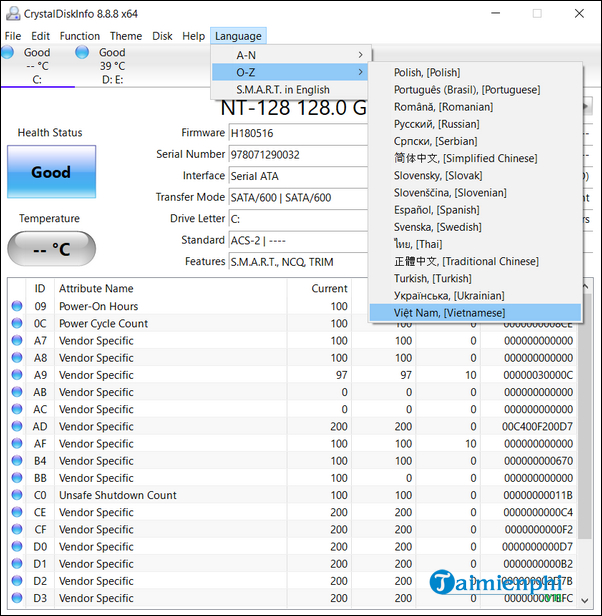Open the Function menu
Image resolution: width=602 pixels, height=616 pixels.
pos(80,36)
